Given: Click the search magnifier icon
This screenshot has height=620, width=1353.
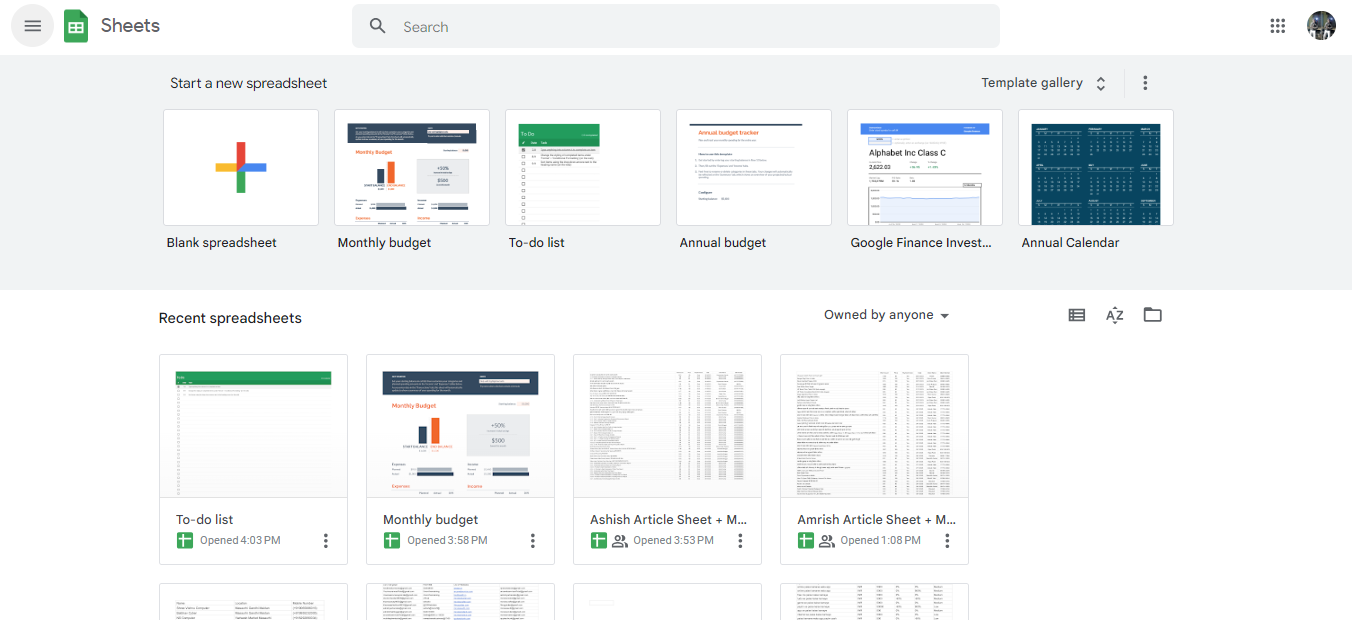Looking at the screenshot, I should point(378,26).
